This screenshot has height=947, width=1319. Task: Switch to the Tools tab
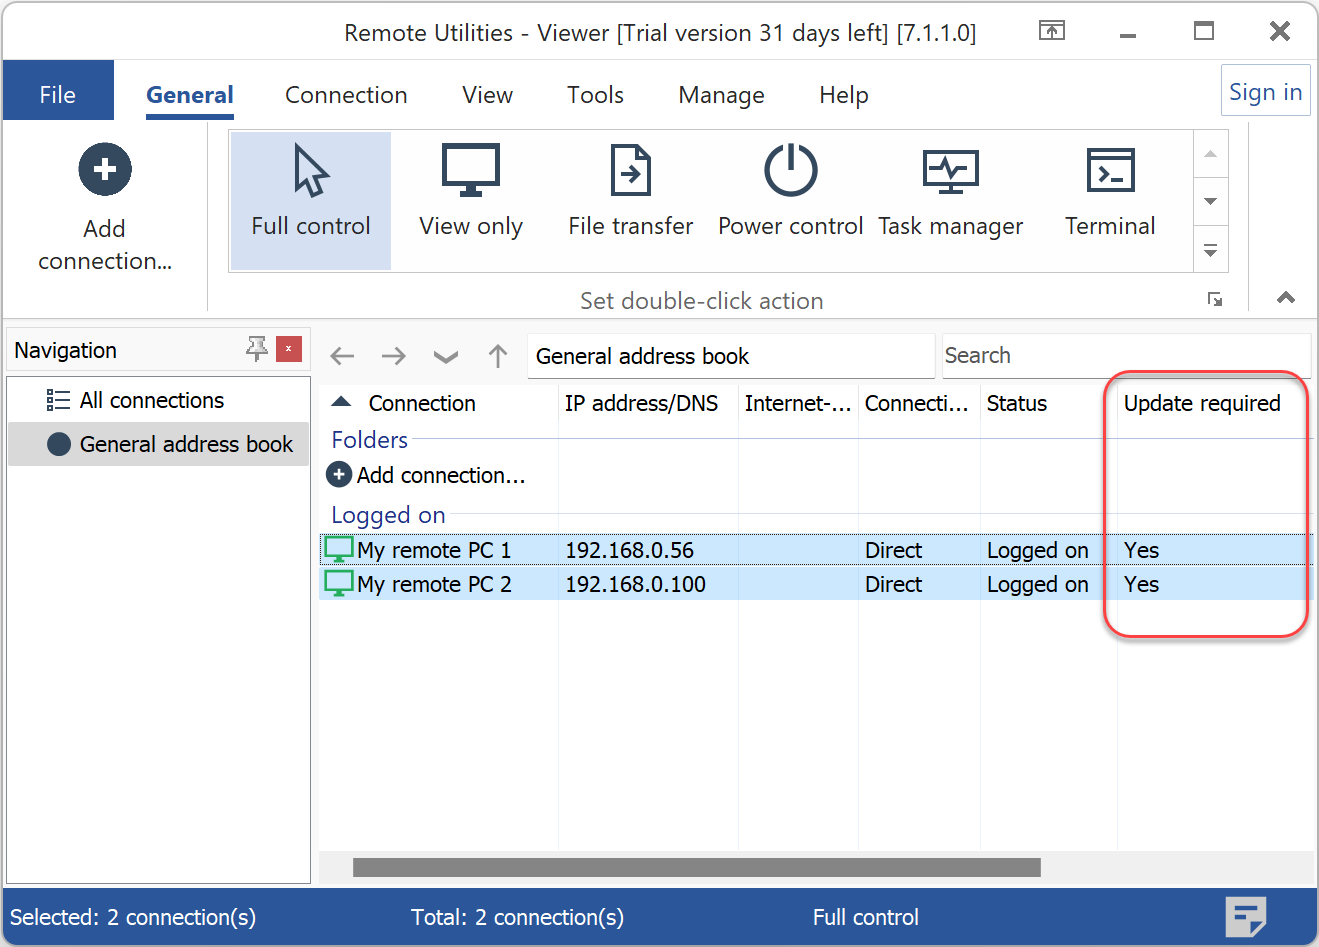pos(595,95)
